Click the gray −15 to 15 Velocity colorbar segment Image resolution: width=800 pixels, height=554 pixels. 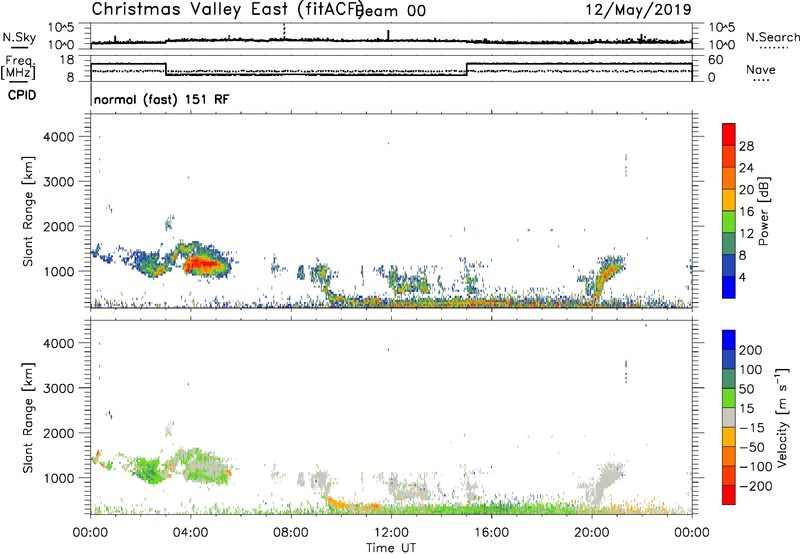(x=729, y=417)
